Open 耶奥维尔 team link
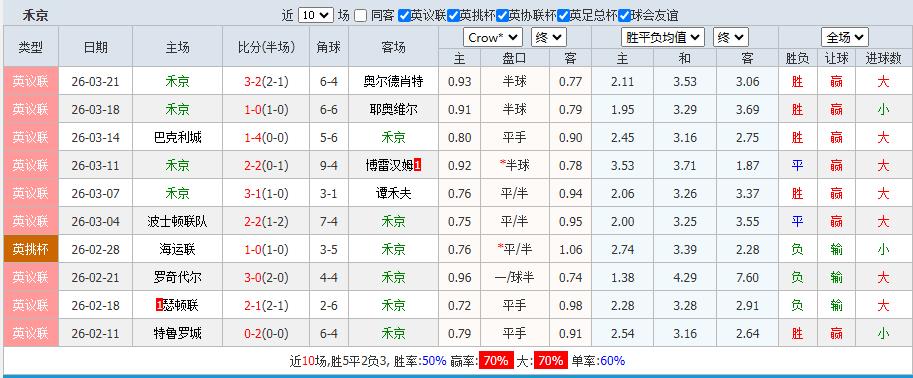 pos(393,109)
